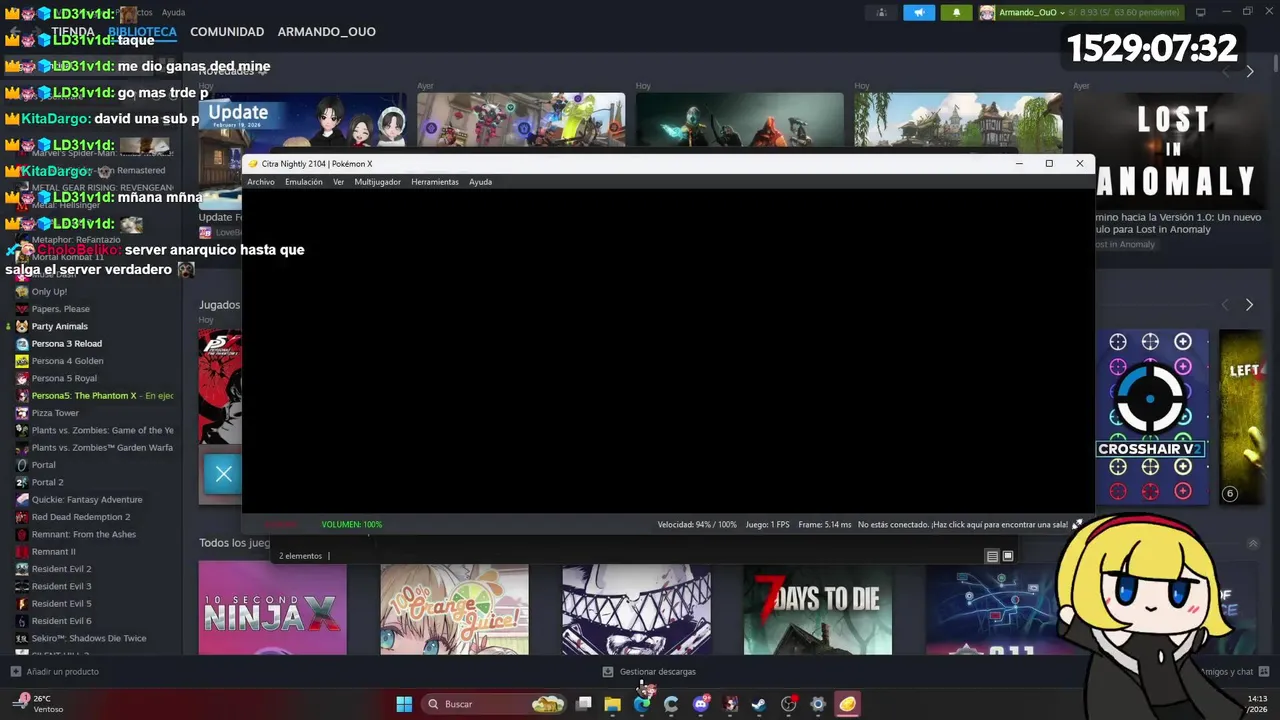Image resolution: width=1280 pixels, height=720 pixels.
Task: Click Velocidad 94% / 100% status text
Action: (x=697, y=524)
